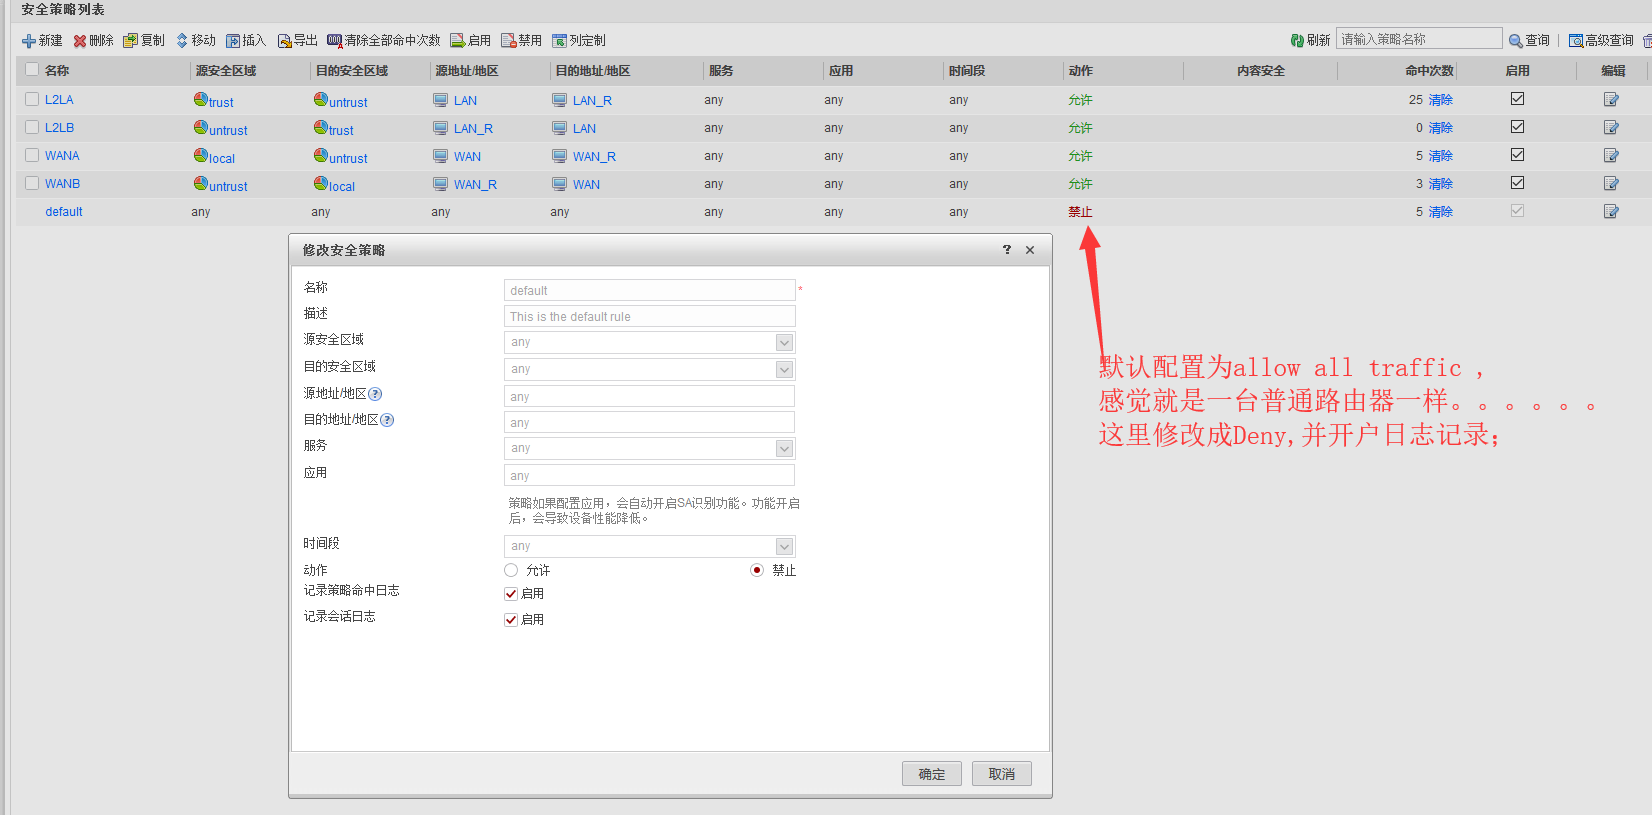Click the 取消 (Cancel) button
The image size is (1652, 815).
[x=1002, y=774]
